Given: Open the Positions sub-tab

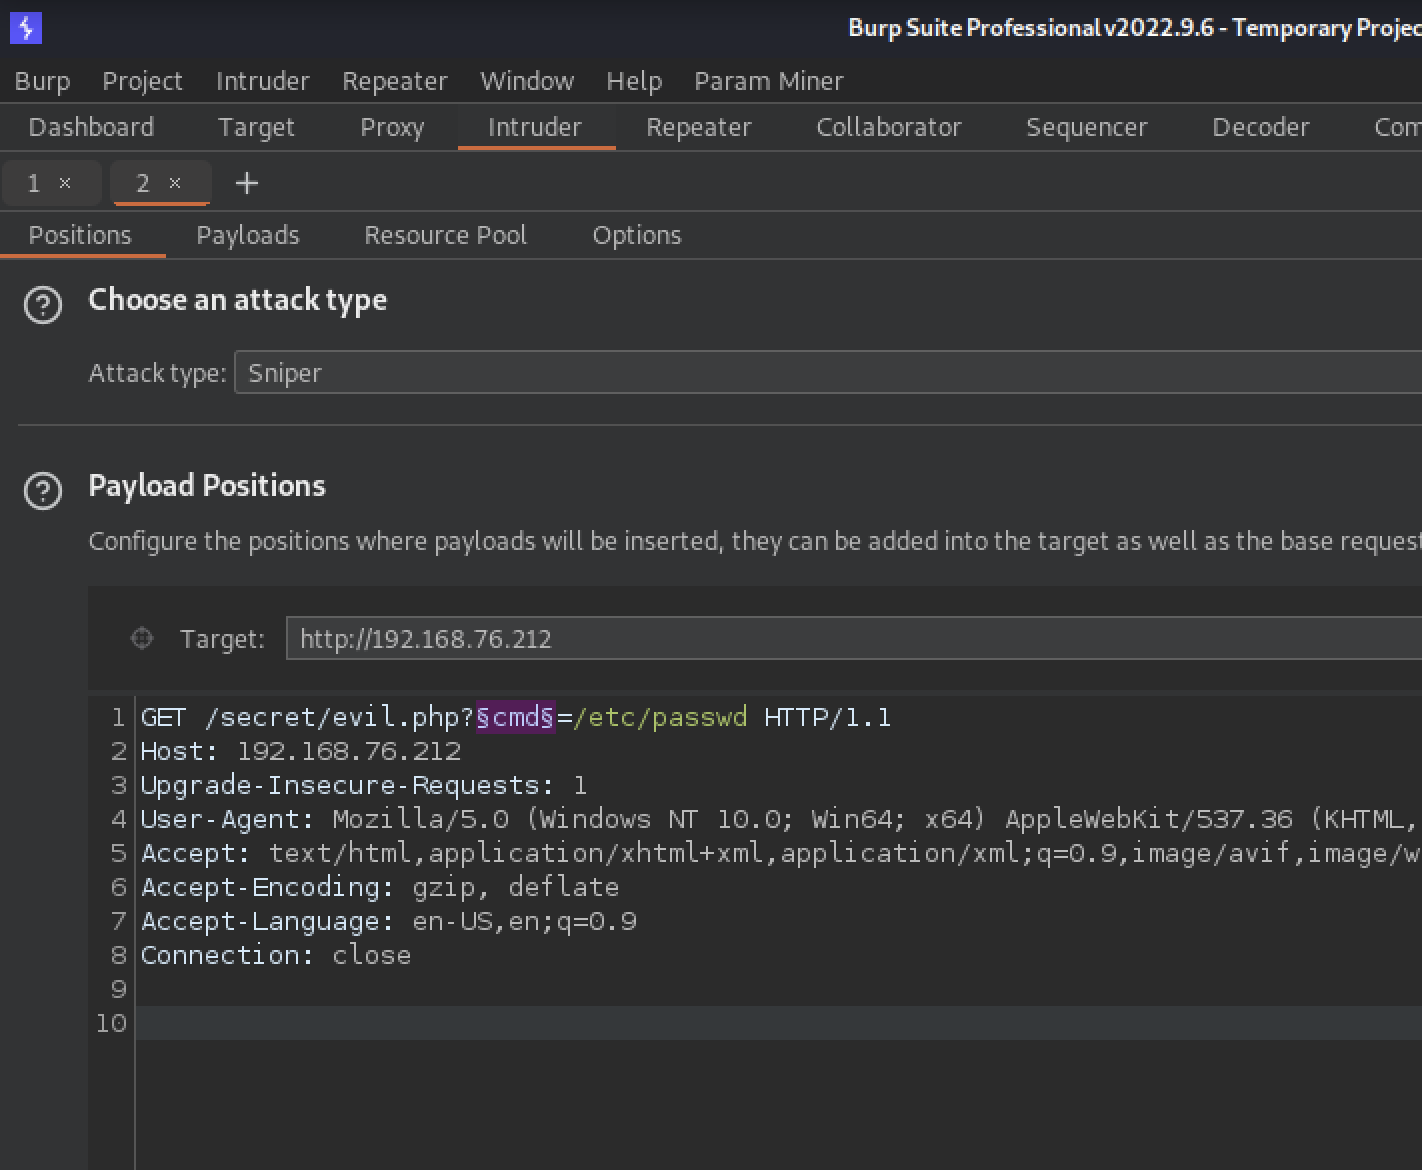Looking at the screenshot, I should pyautogui.click(x=80, y=235).
